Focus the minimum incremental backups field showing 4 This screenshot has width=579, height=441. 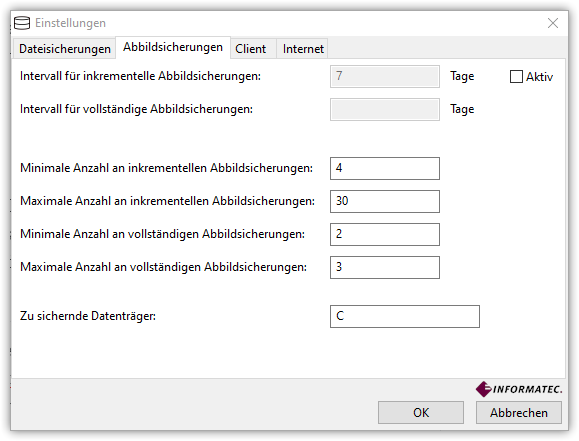pyautogui.click(x=385, y=168)
